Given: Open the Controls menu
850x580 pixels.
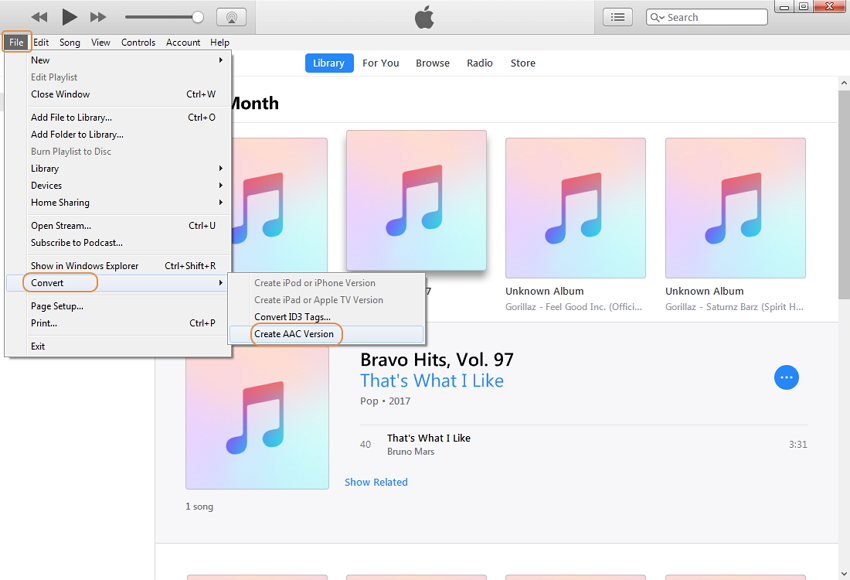Looking at the screenshot, I should [138, 43].
